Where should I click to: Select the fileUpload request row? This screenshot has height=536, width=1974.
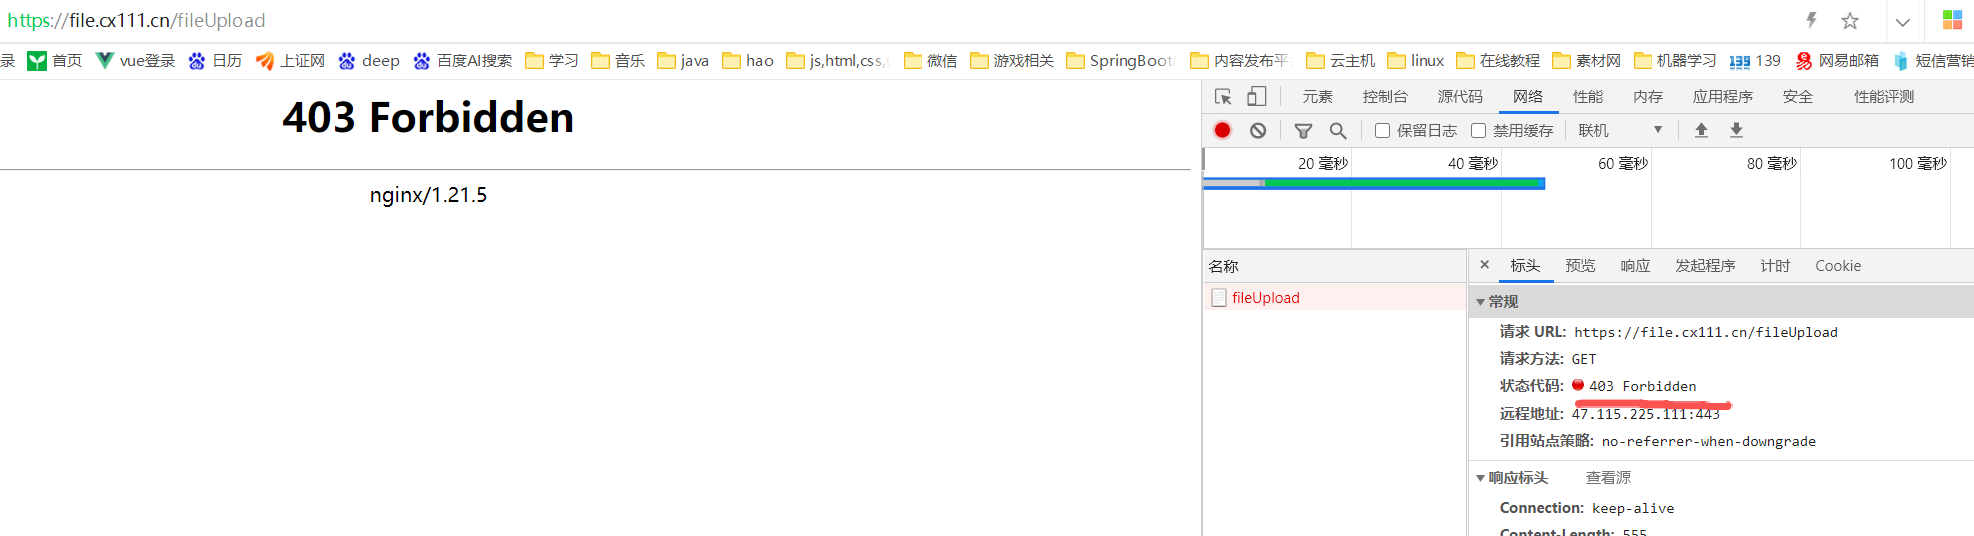[1265, 298]
